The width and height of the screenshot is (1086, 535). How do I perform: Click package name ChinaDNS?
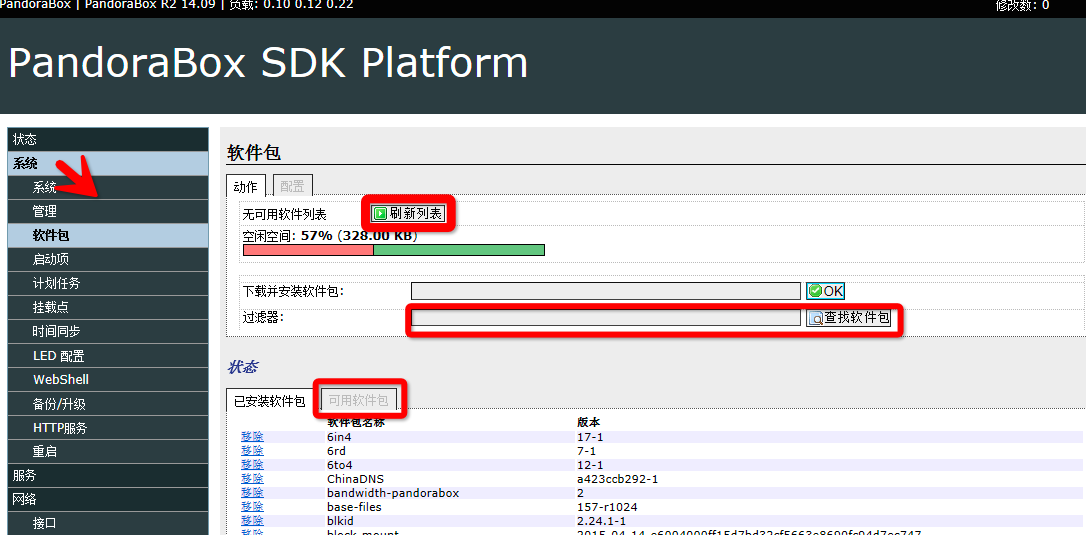point(355,479)
